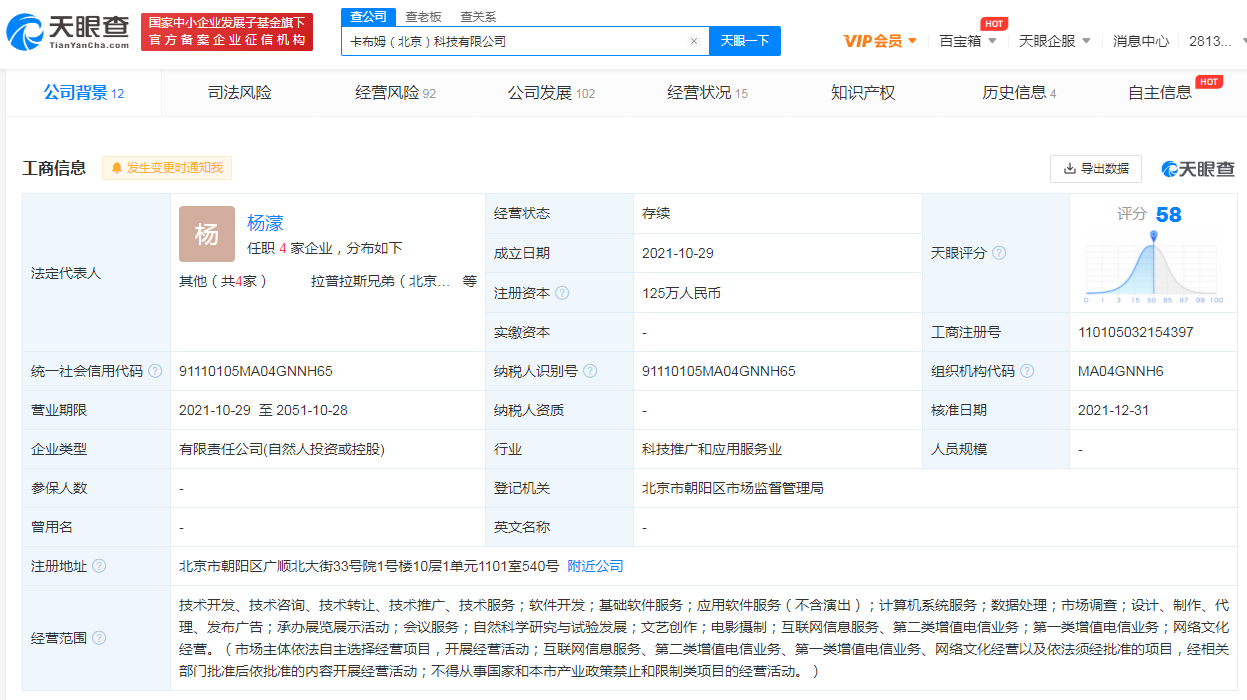Select the organization code MA04GNNH6

1121,371
